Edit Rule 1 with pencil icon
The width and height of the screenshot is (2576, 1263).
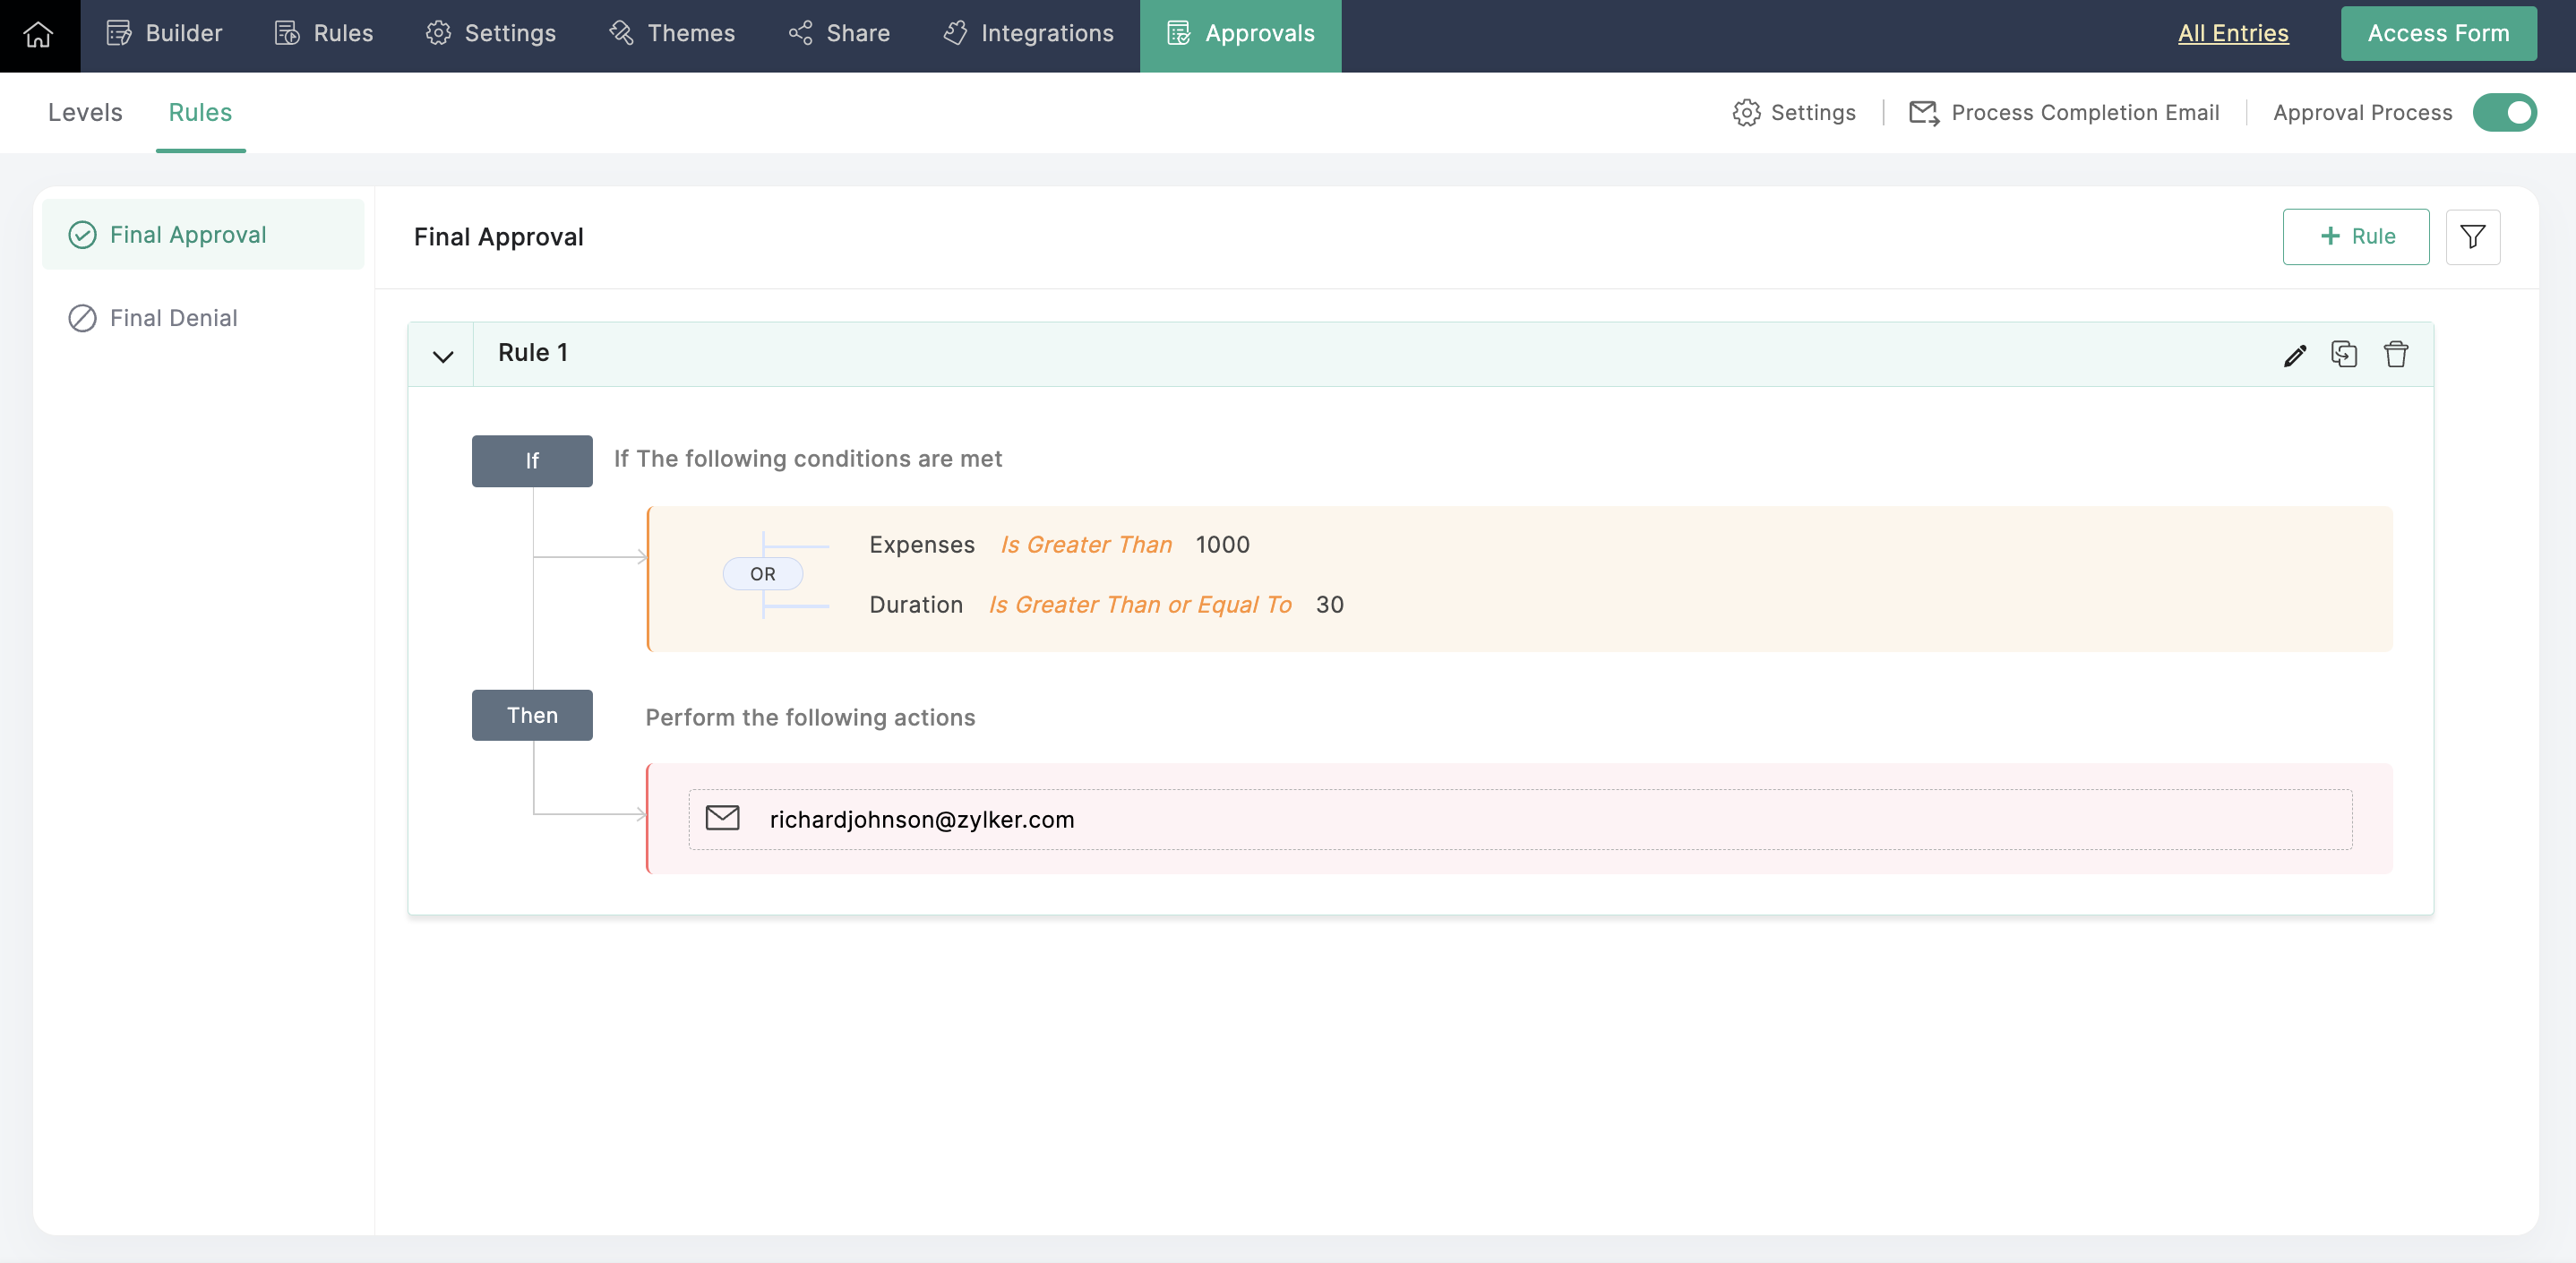[x=2294, y=355]
